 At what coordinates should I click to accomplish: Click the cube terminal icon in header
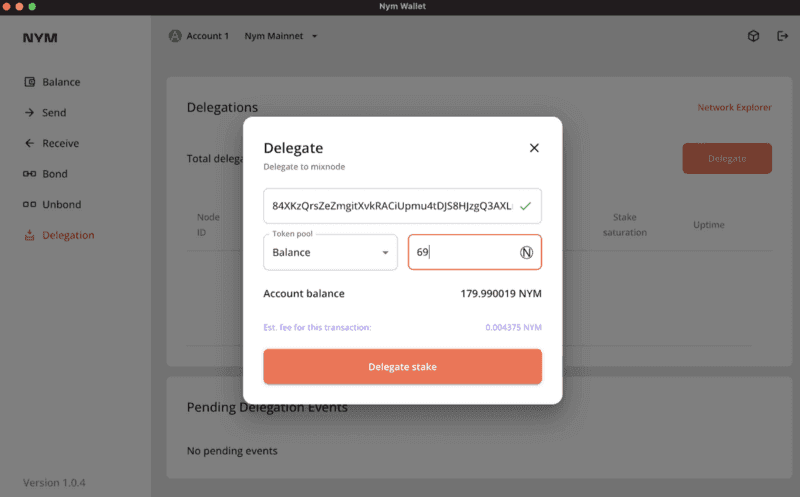pos(753,36)
